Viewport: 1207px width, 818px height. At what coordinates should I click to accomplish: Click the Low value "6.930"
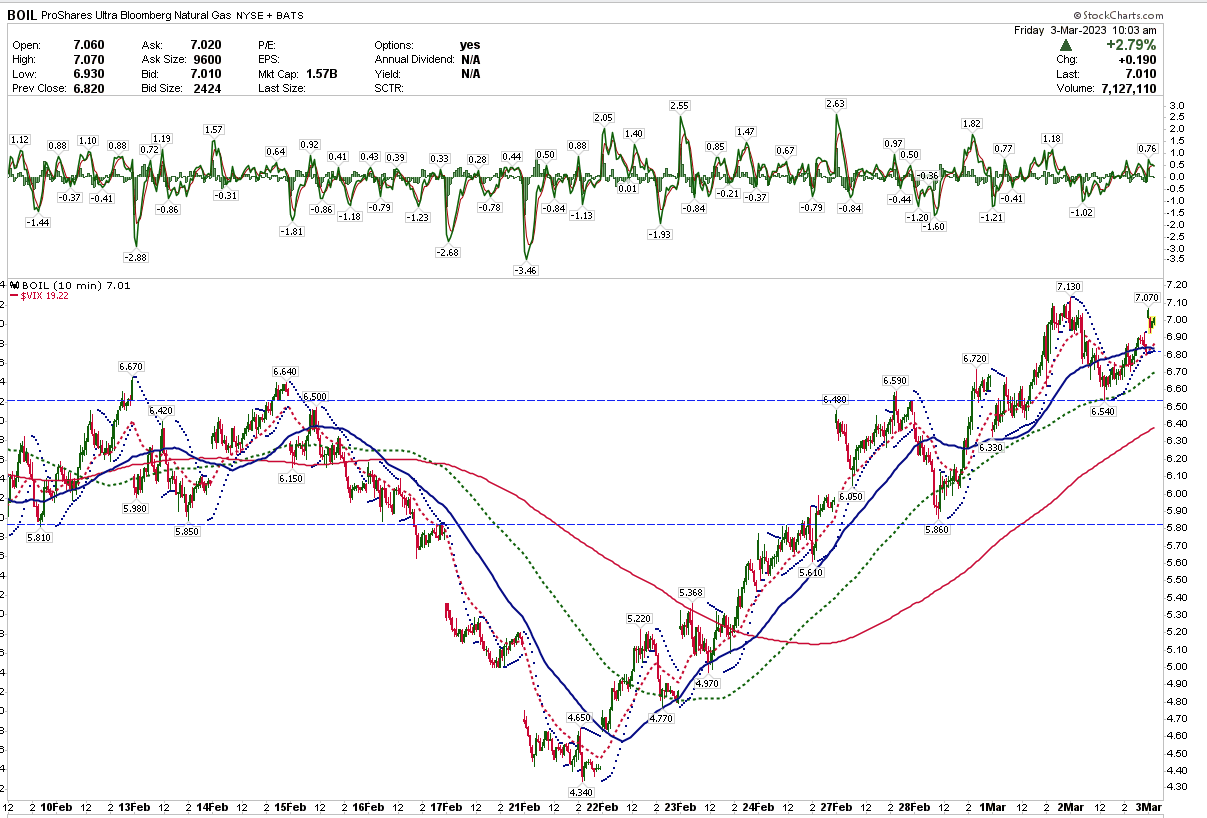click(x=87, y=74)
